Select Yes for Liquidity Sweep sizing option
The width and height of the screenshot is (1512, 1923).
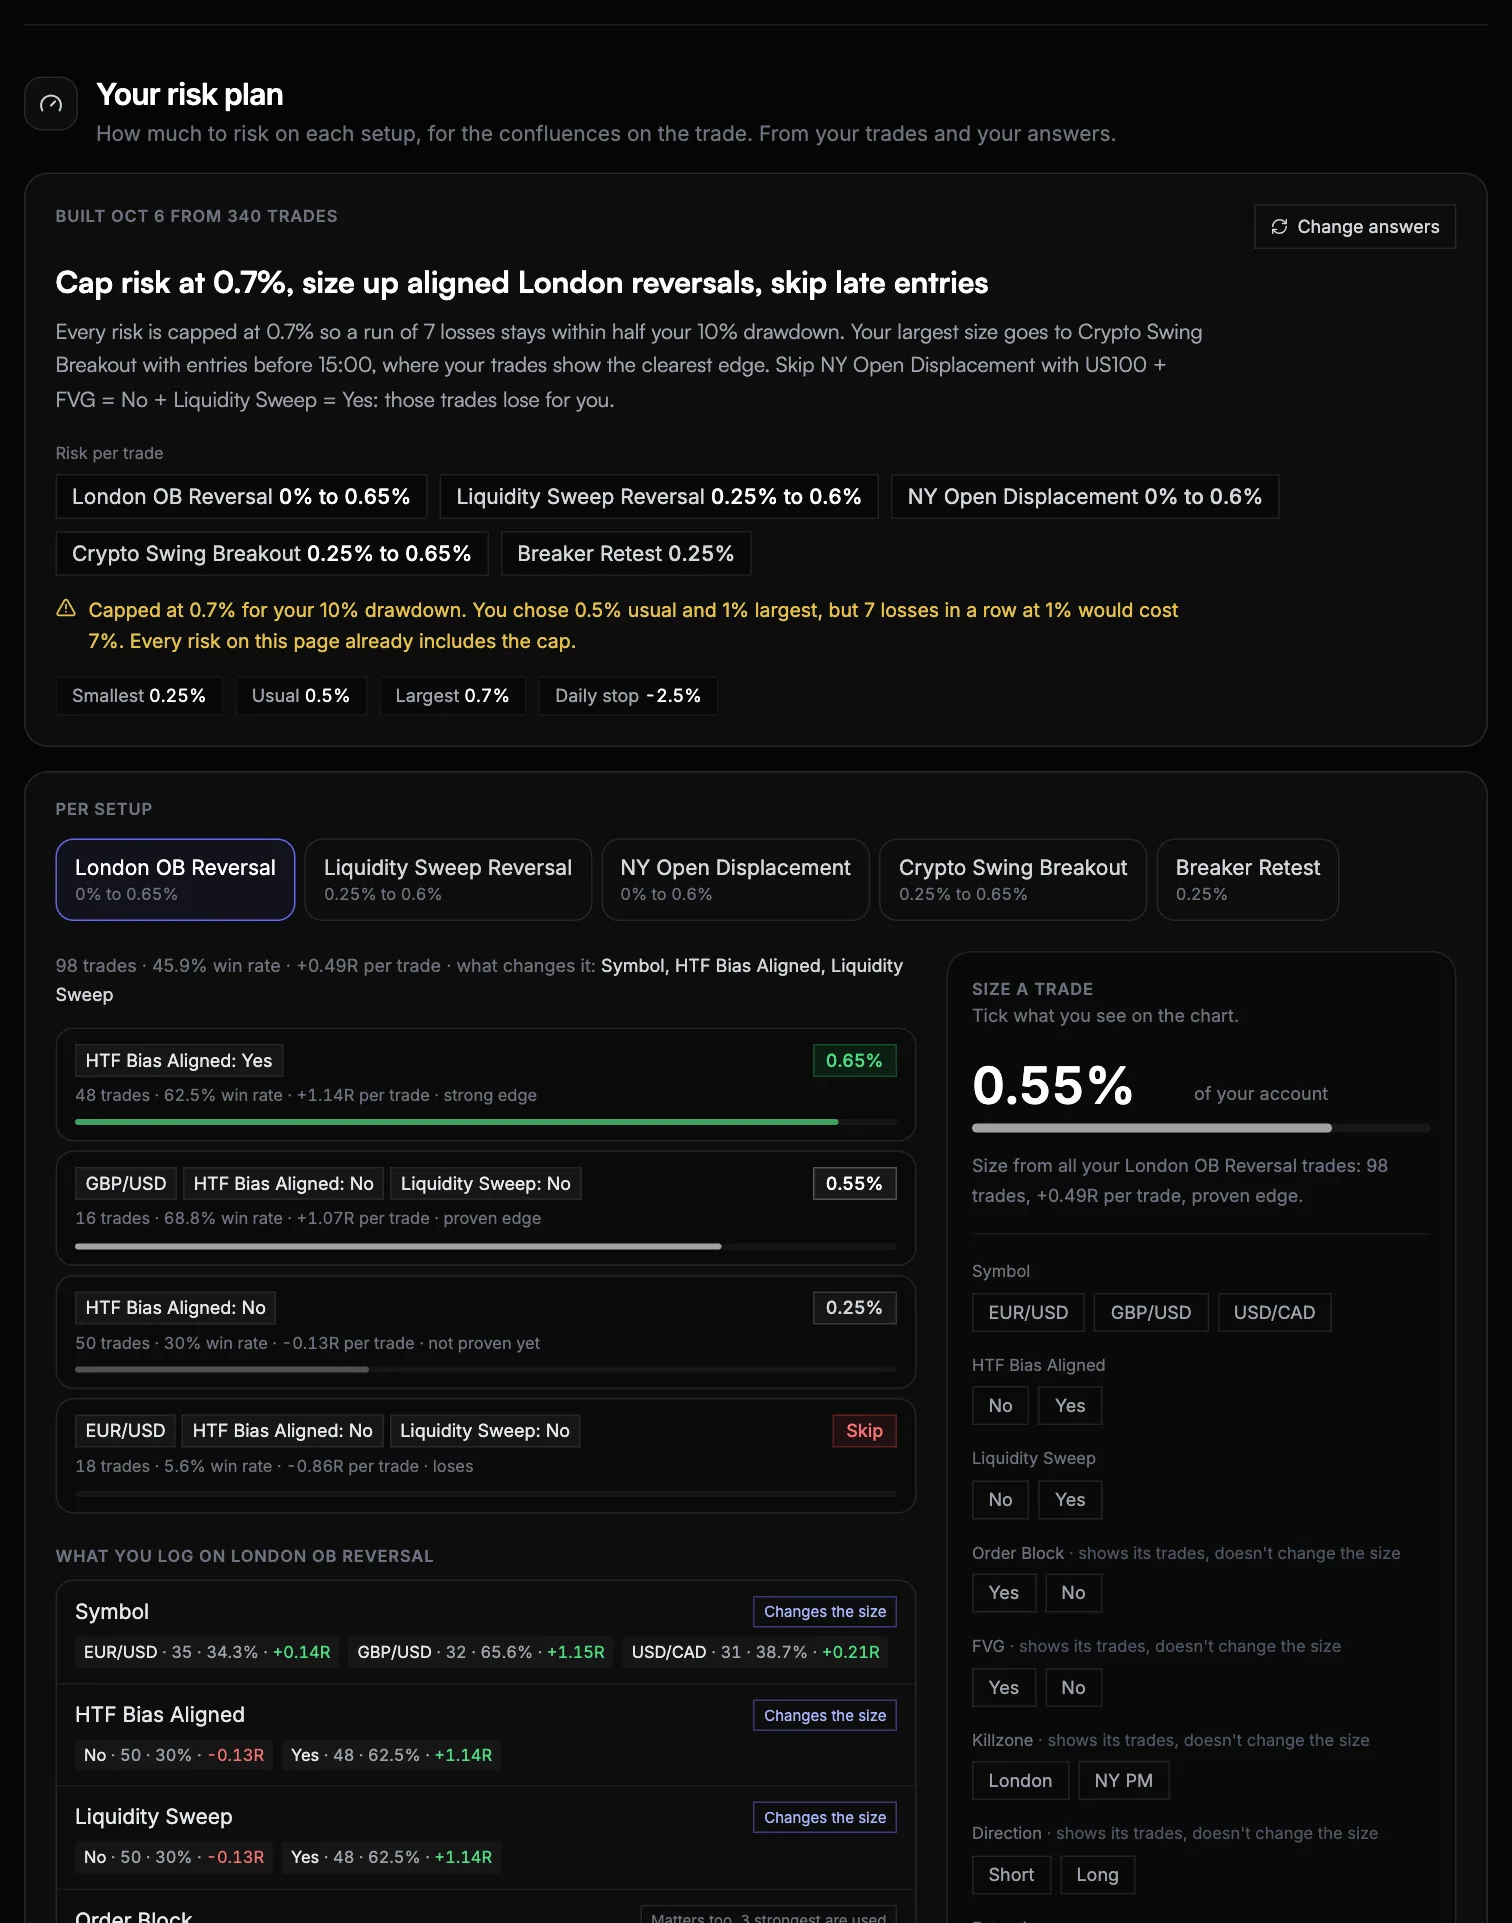point(1070,1499)
